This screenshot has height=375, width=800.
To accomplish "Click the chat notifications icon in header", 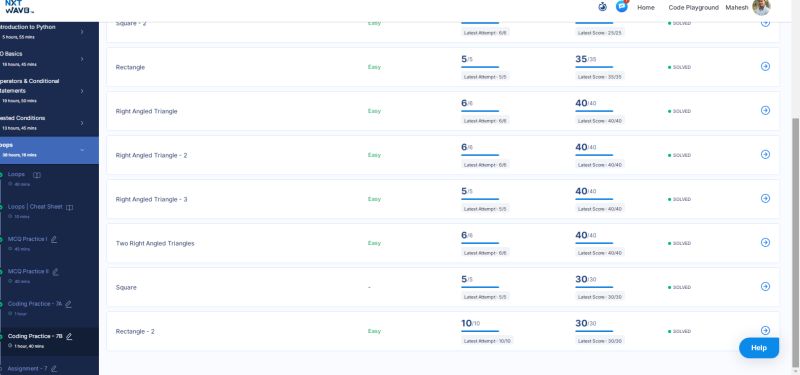I will tap(621, 7).
